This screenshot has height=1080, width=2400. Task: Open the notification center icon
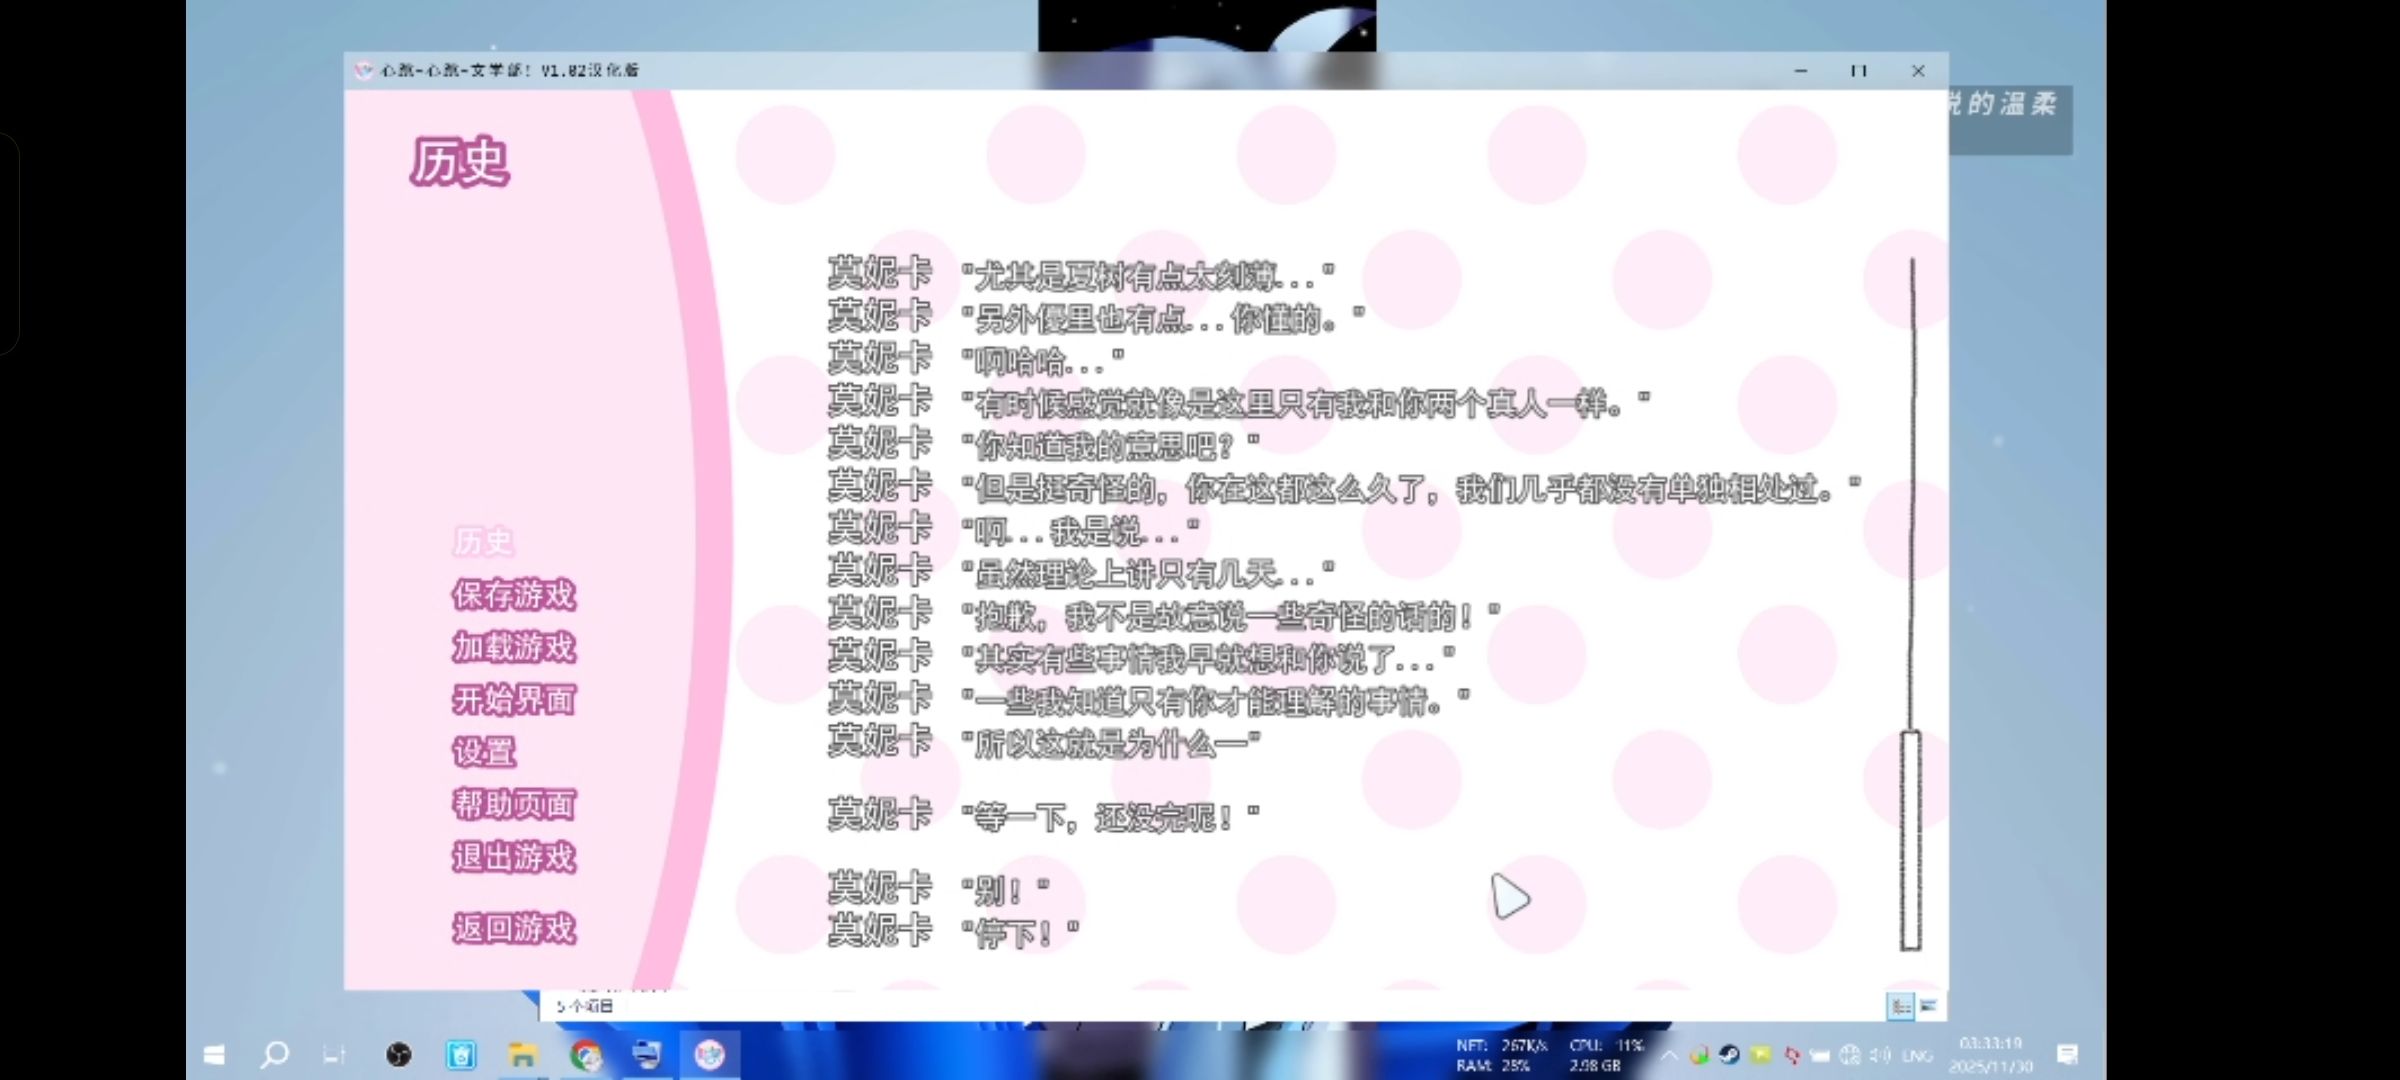tap(2067, 1055)
